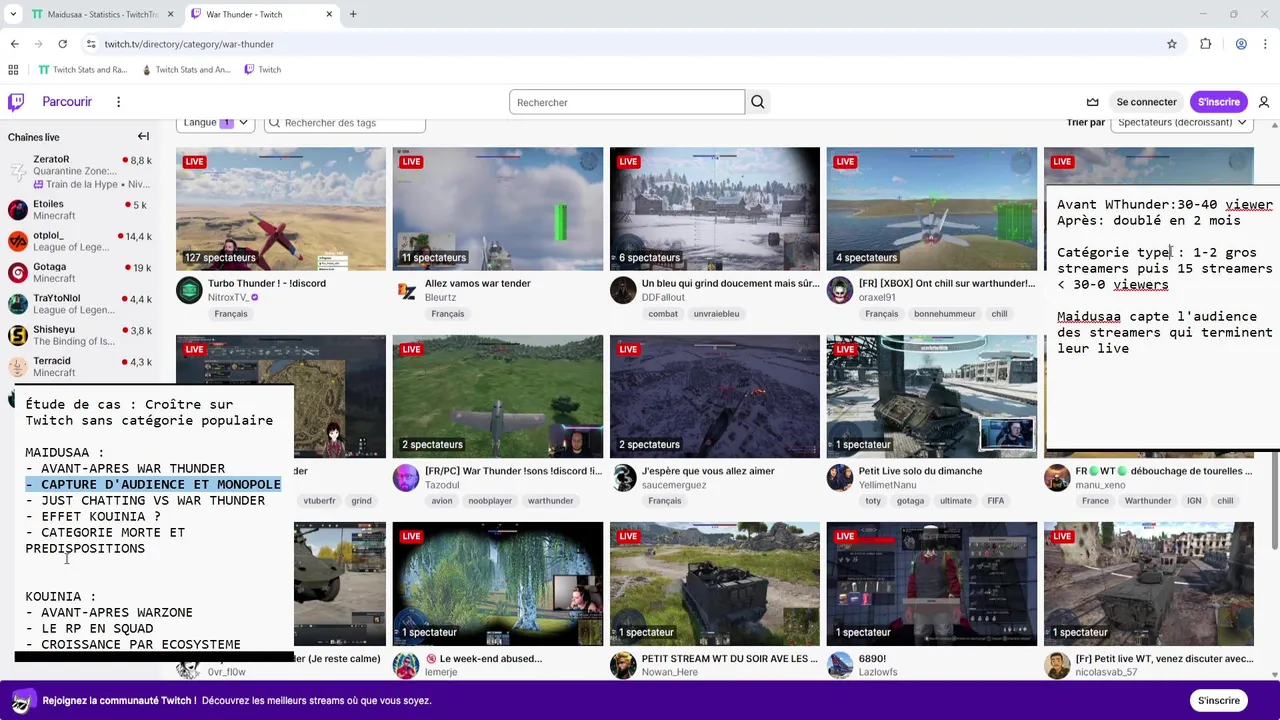Open the DDFallout snowy stream thumbnail
This screenshot has height=720, width=1280.
click(715, 209)
